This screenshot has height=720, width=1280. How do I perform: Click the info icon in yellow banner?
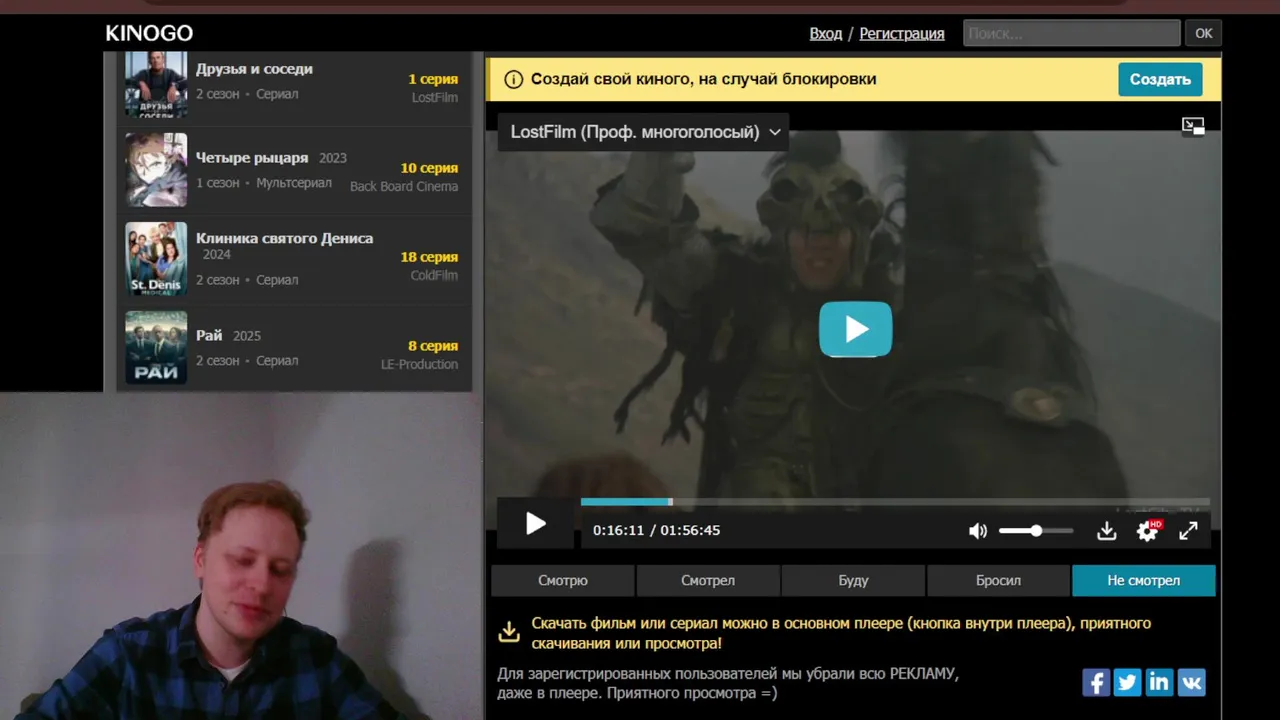click(x=513, y=79)
